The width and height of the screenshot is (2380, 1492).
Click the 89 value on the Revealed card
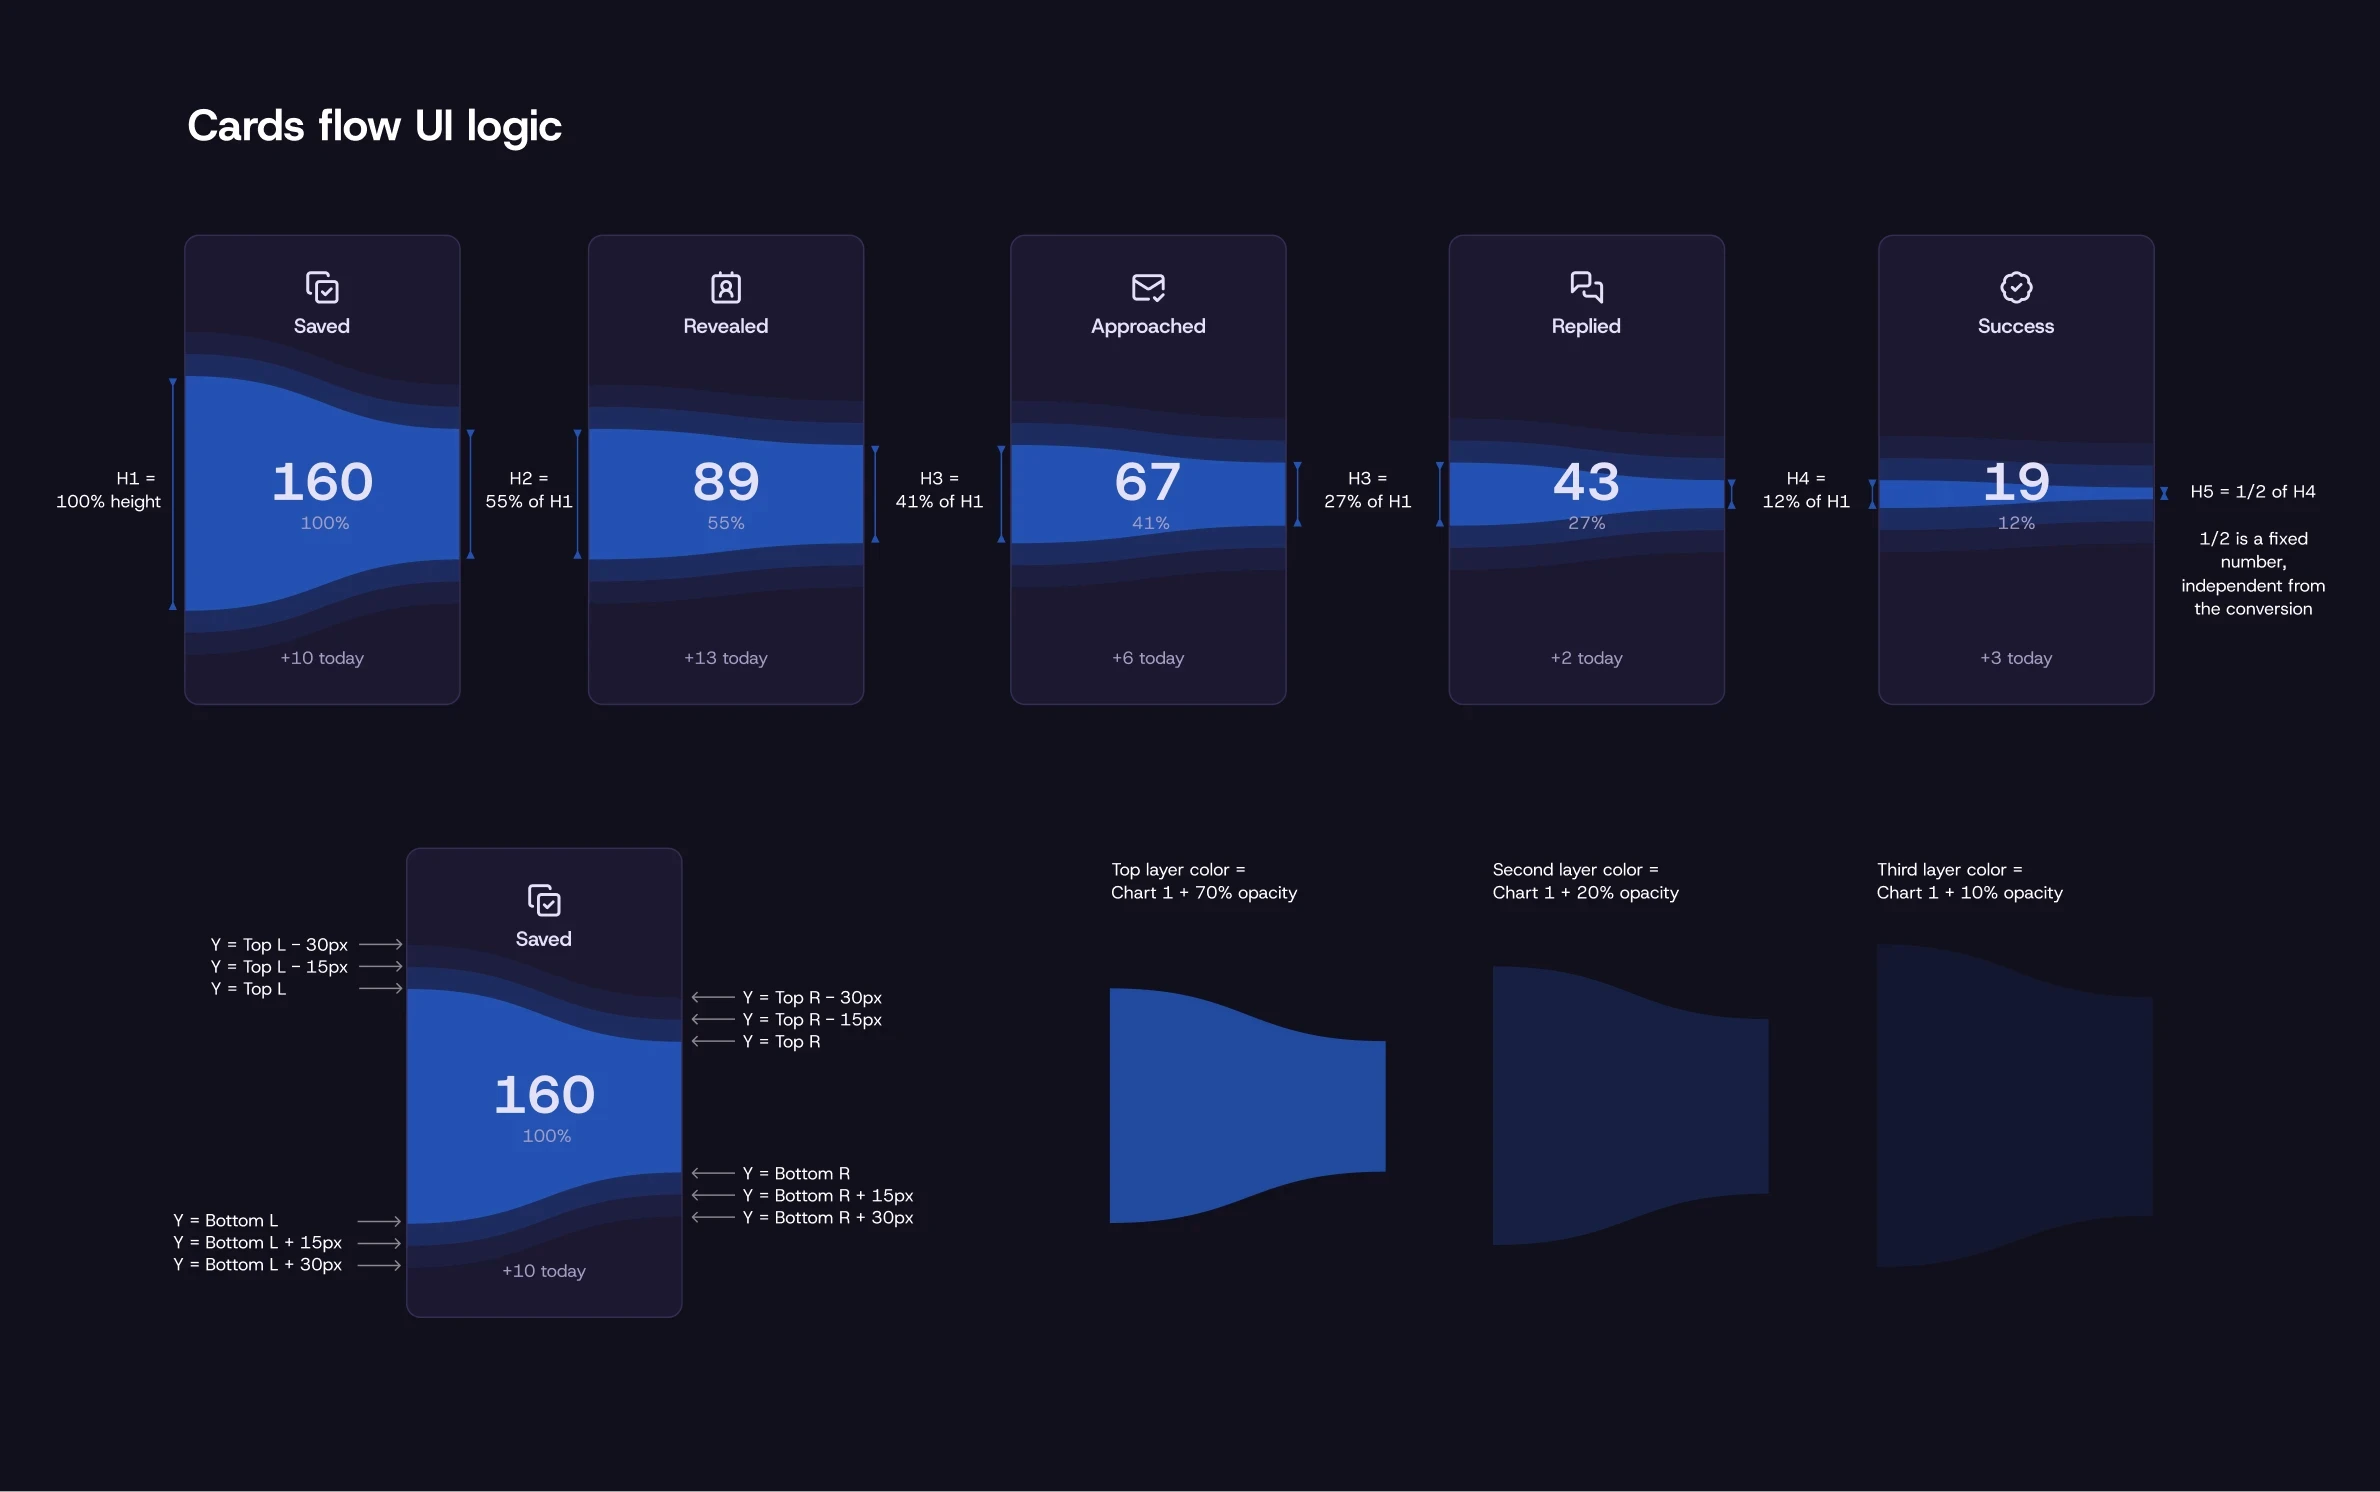[x=726, y=482]
